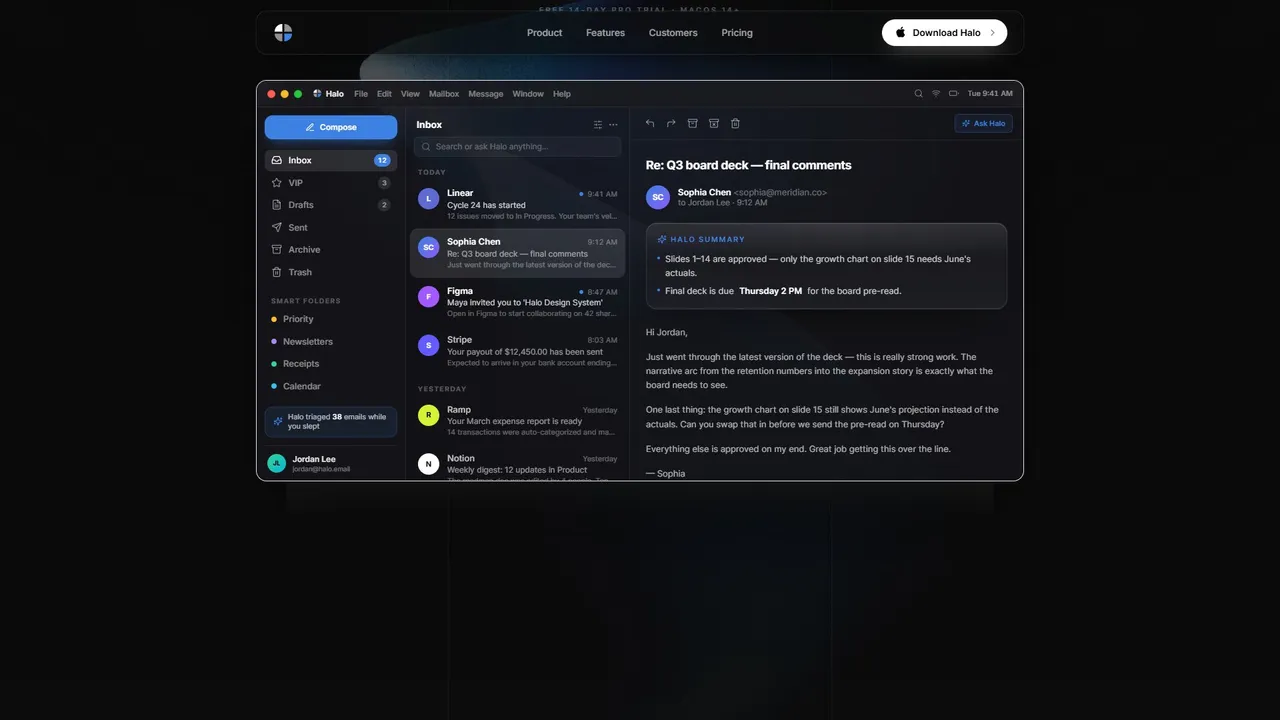Click the Halo triaged 38 emails notice
The height and width of the screenshot is (720, 1280).
(x=331, y=422)
